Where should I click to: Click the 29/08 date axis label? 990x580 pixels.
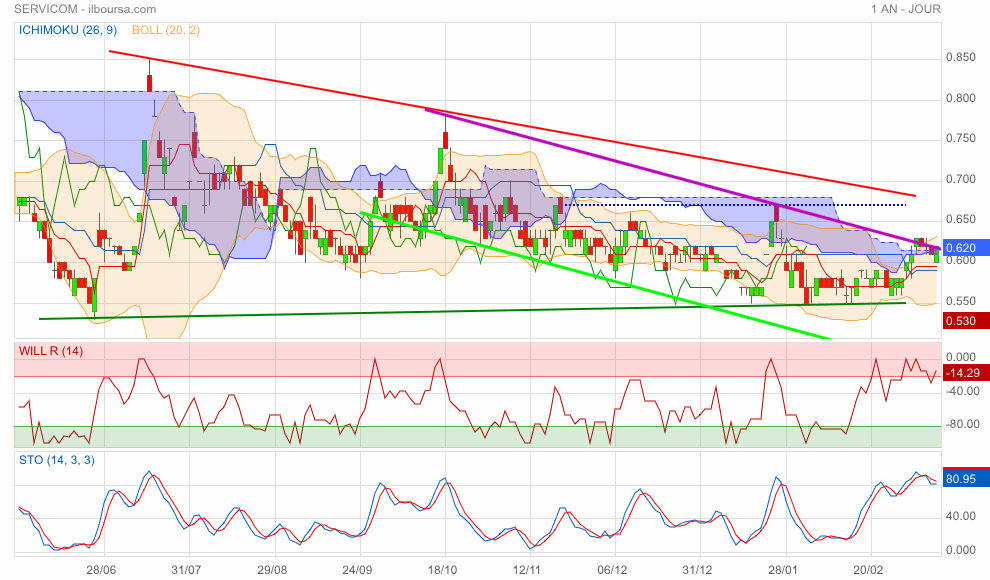[x=272, y=570]
